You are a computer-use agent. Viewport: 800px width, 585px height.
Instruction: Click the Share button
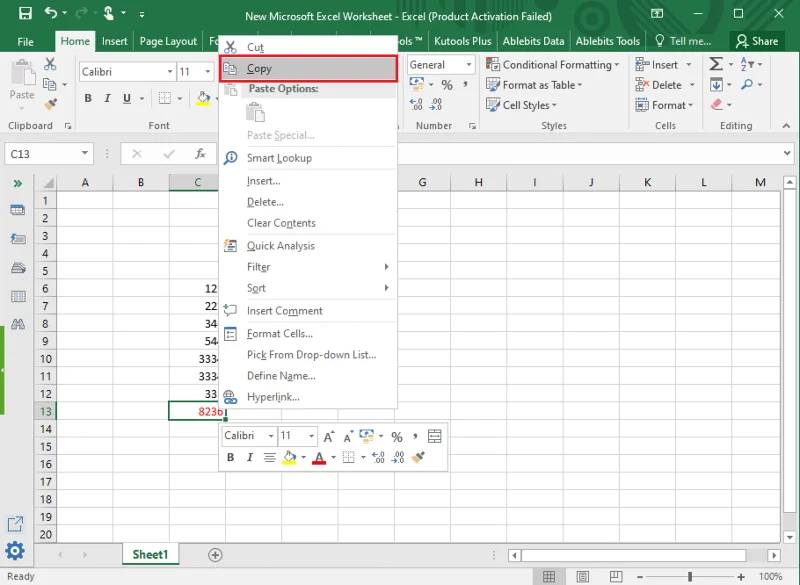(757, 41)
